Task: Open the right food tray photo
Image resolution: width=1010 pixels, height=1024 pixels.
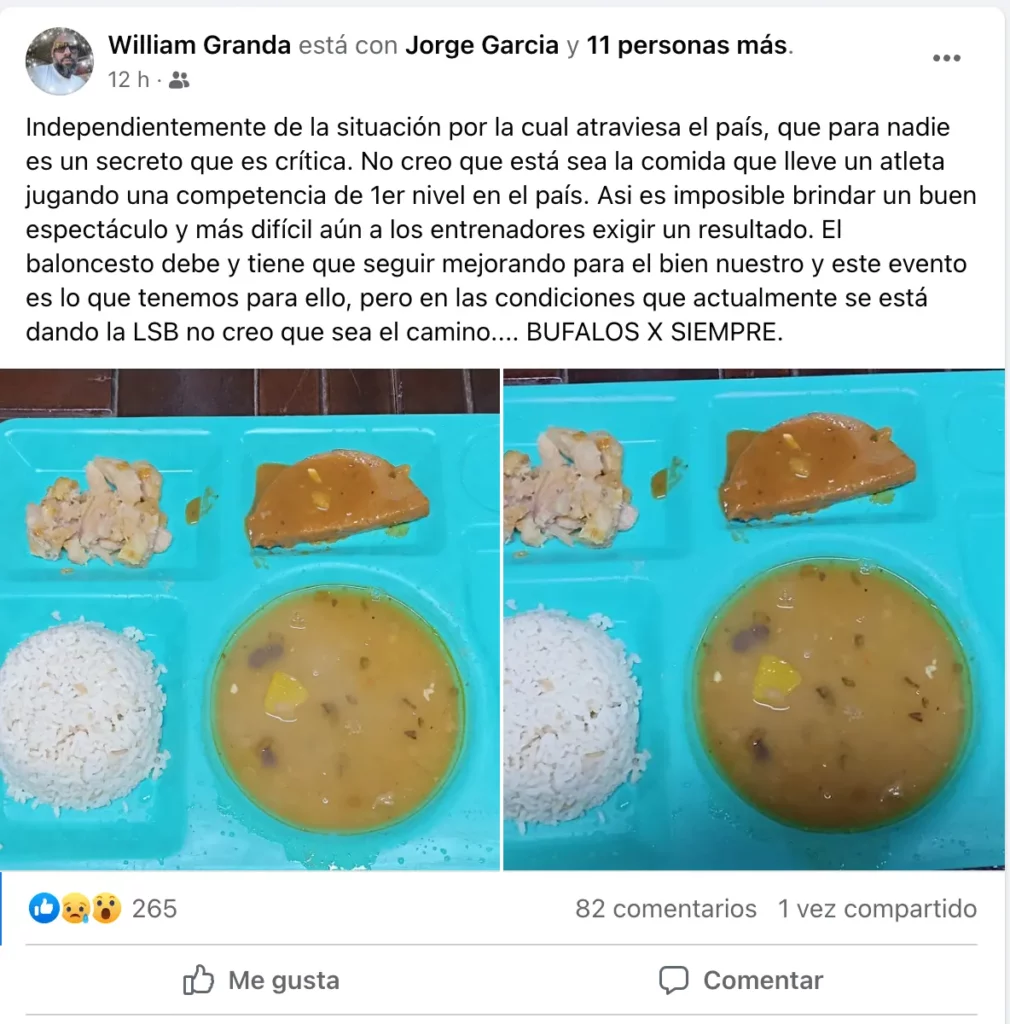Action: (754, 620)
